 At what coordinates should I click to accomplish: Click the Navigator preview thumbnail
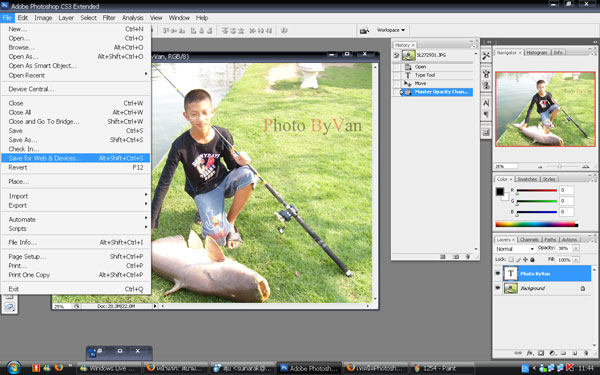545,109
